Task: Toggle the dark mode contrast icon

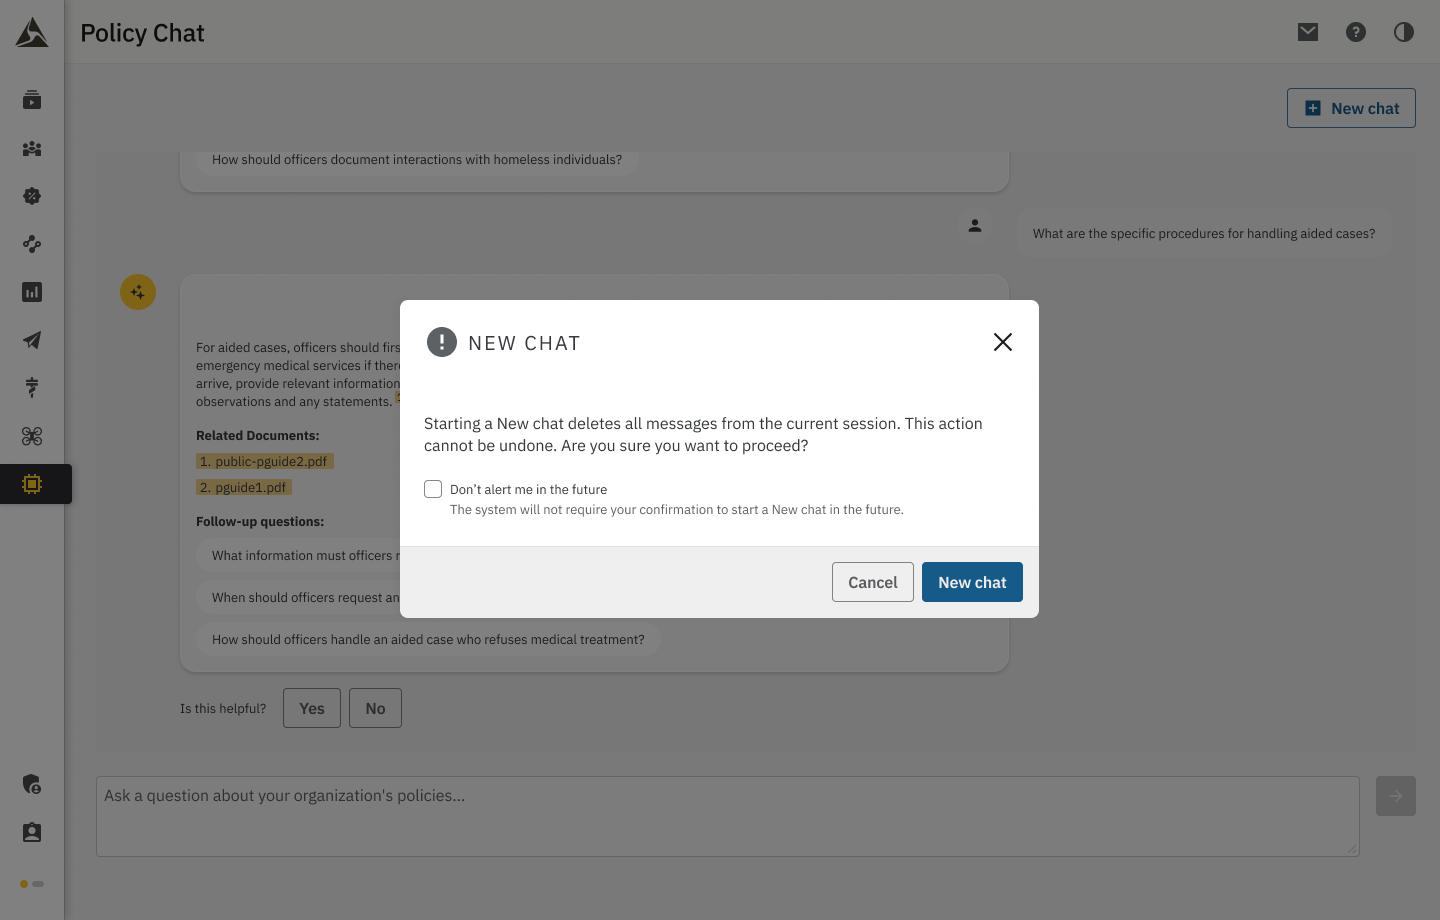Action: pyautogui.click(x=1404, y=32)
